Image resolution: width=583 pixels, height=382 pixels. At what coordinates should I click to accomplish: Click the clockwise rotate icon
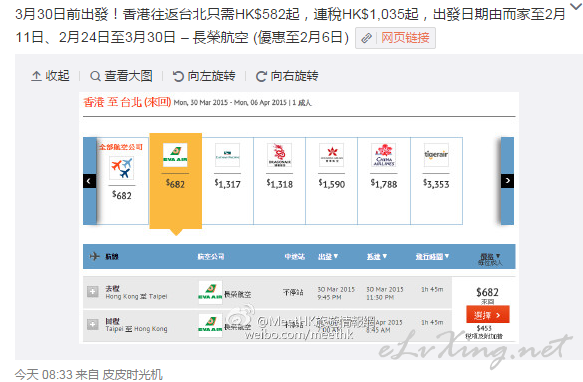[x=261, y=76]
